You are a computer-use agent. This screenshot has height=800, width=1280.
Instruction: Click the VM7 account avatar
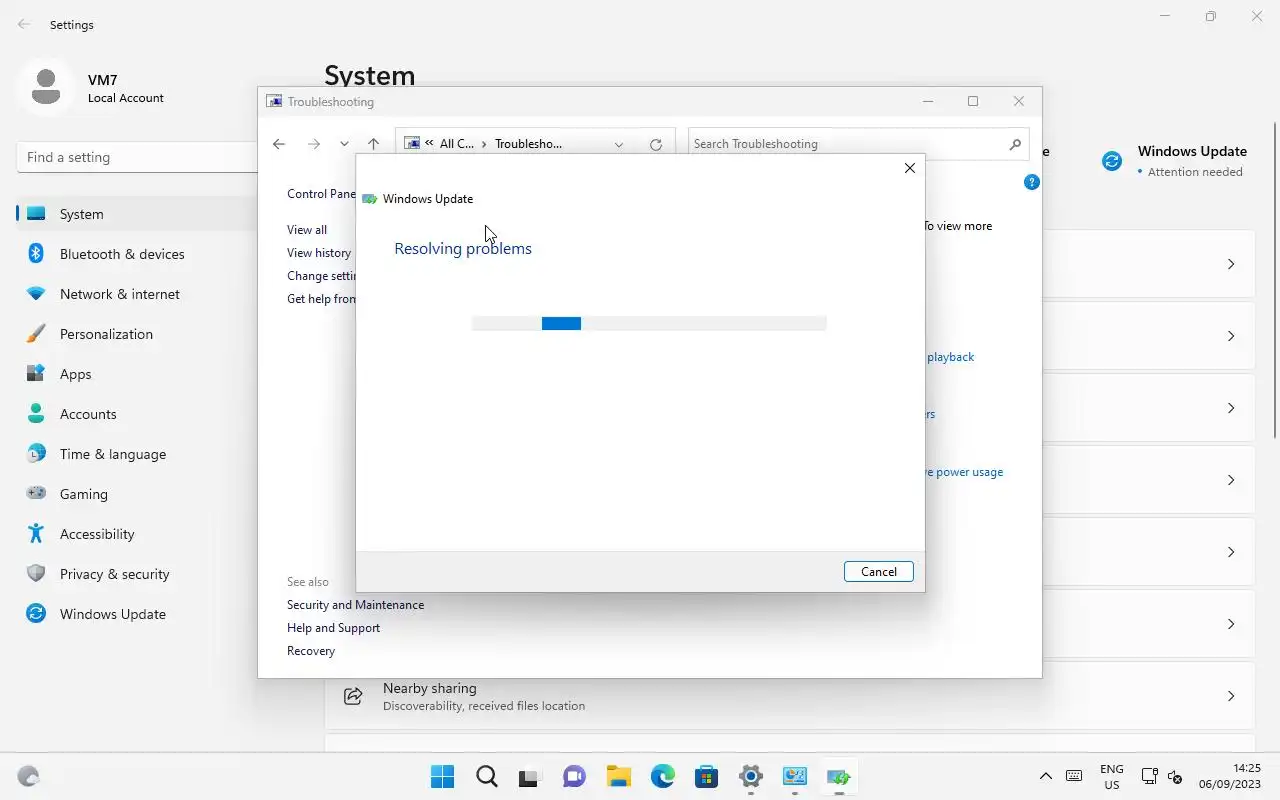coord(45,87)
